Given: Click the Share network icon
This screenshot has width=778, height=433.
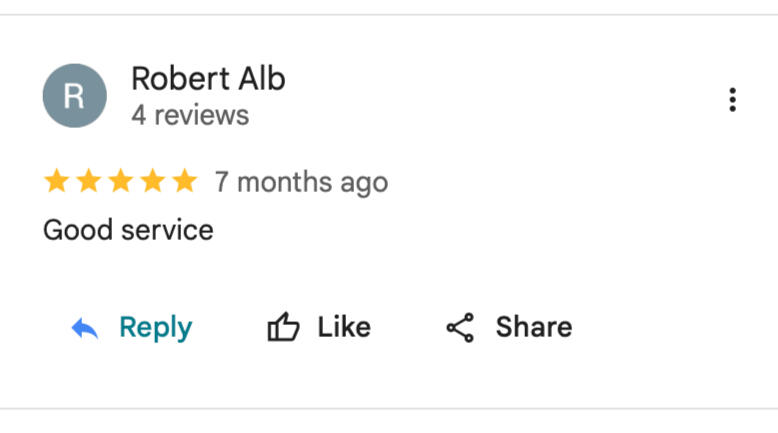Looking at the screenshot, I should (x=460, y=328).
